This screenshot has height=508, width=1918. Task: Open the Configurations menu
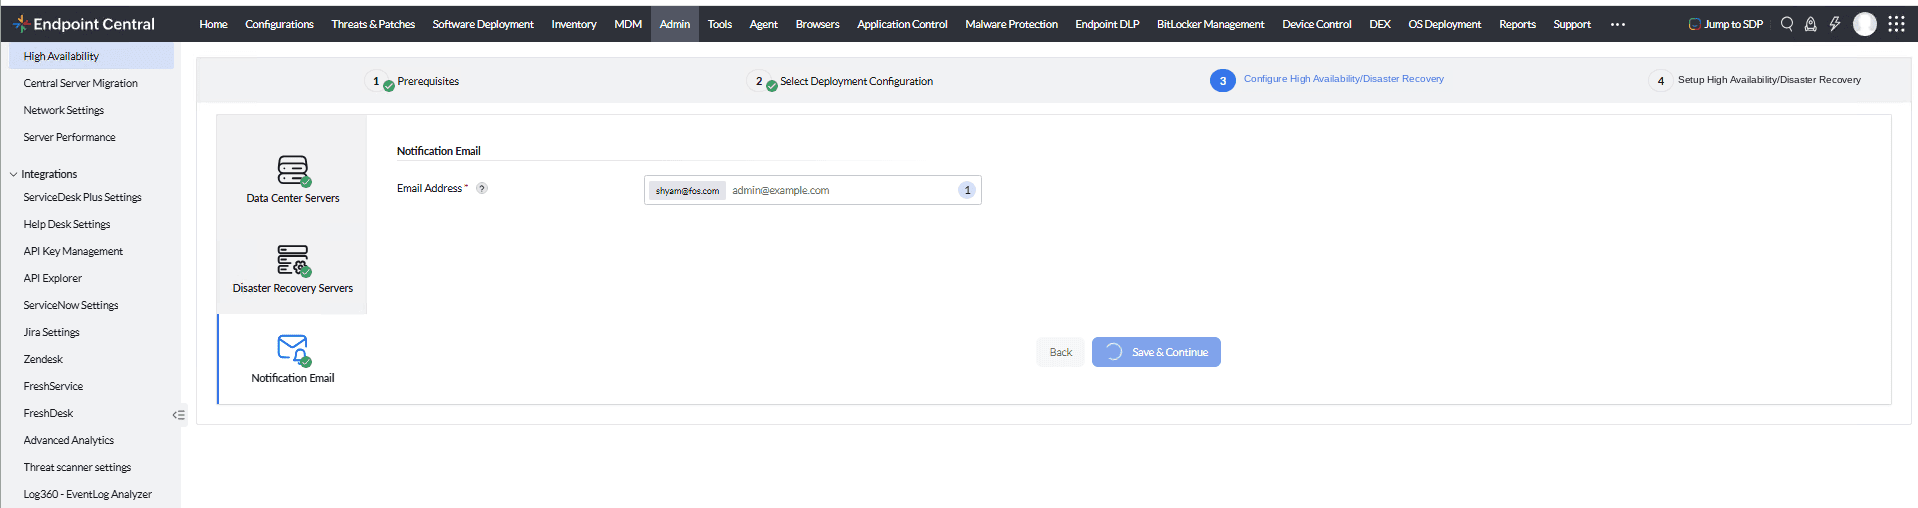pyautogui.click(x=279, y=24)
